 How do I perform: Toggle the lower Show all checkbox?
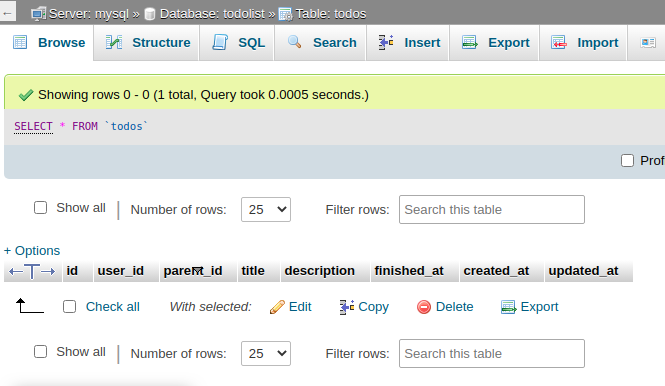point(40,352)
